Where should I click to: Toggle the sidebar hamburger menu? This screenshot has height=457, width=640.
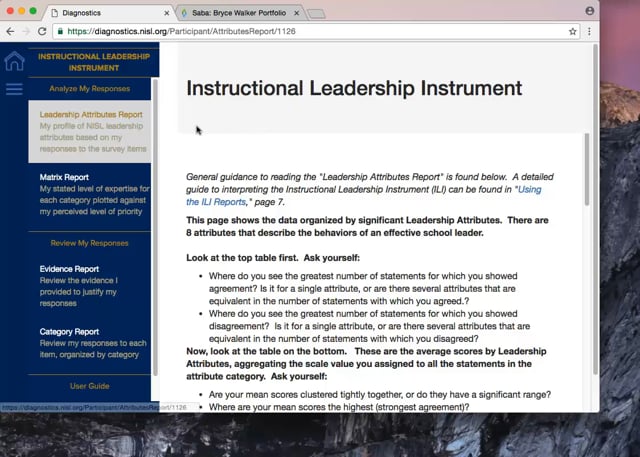(14, 89)
